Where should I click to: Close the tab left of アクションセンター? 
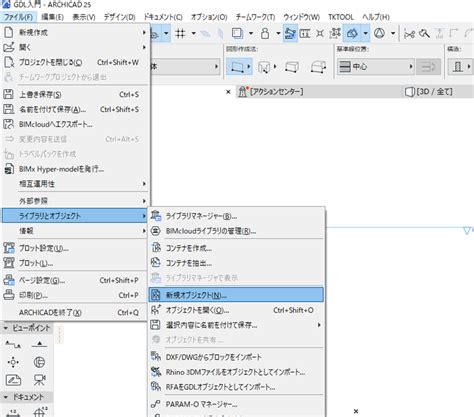pos(228,92)
